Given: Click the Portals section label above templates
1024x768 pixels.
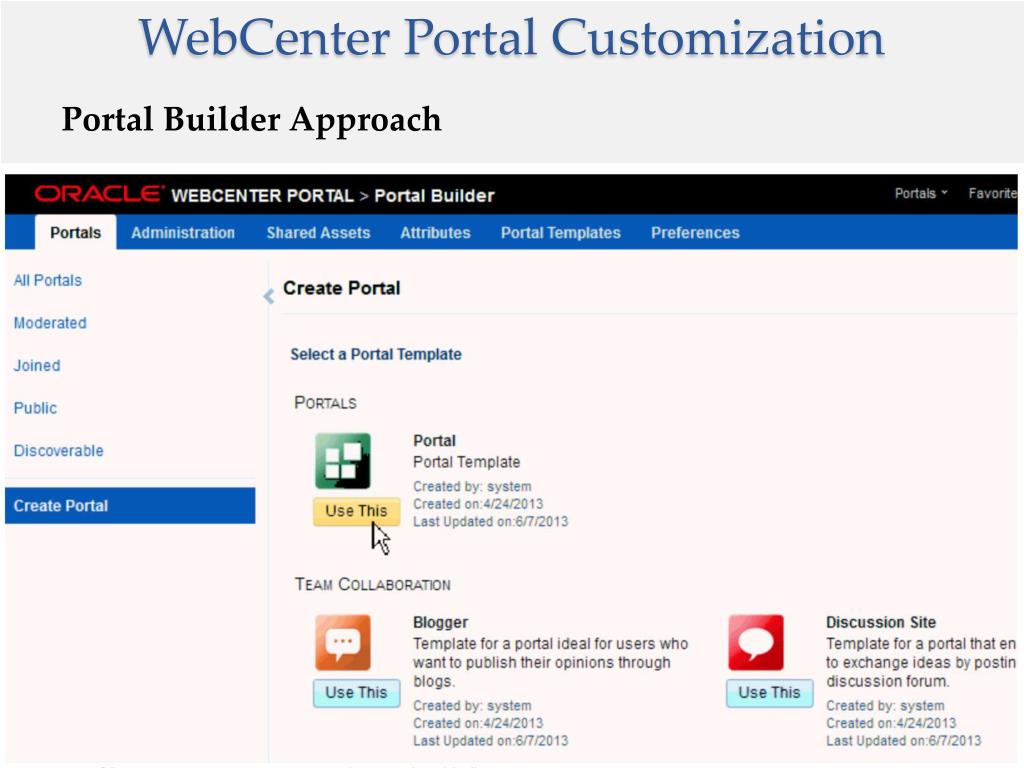Looking at the screenshot, I should [325, 402].
